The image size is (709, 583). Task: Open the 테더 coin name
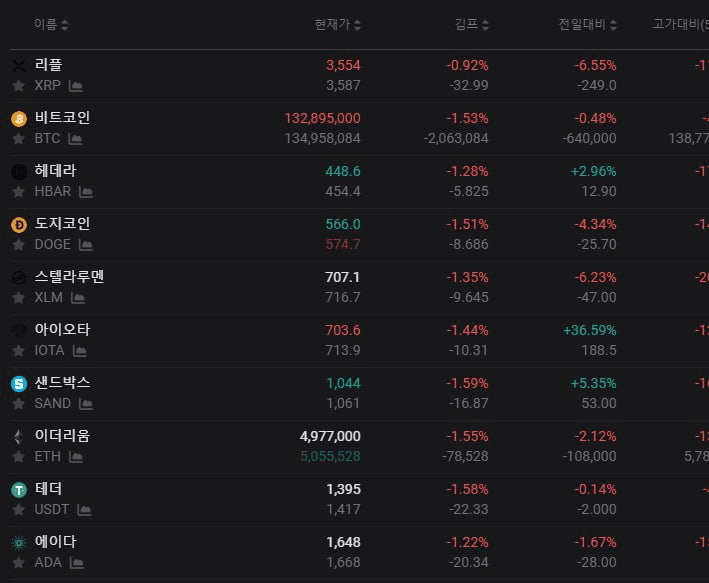(x=48, y=488)
